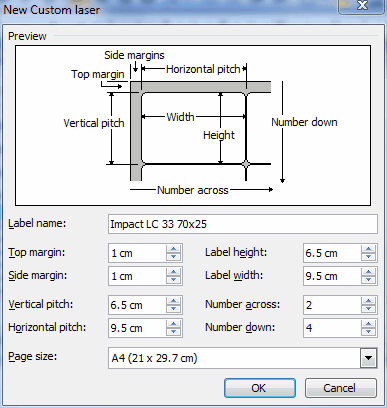Increase Label height using up arrow

[368, 249]
